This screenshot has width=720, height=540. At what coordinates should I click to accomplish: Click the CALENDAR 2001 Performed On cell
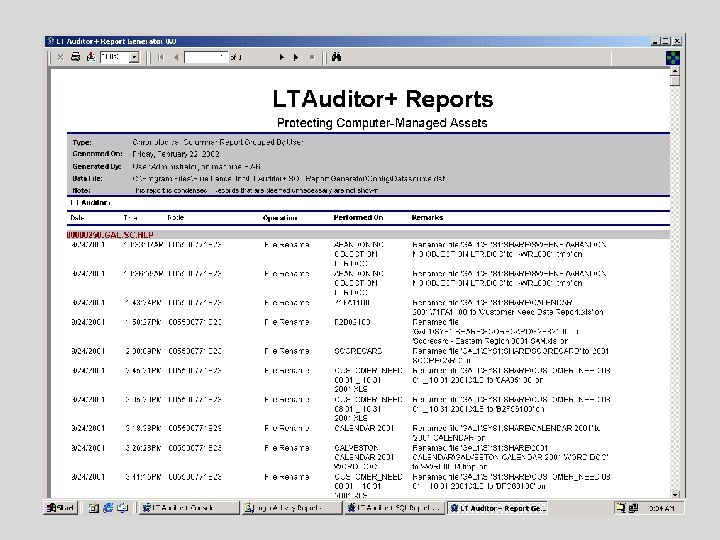[364, 428]
